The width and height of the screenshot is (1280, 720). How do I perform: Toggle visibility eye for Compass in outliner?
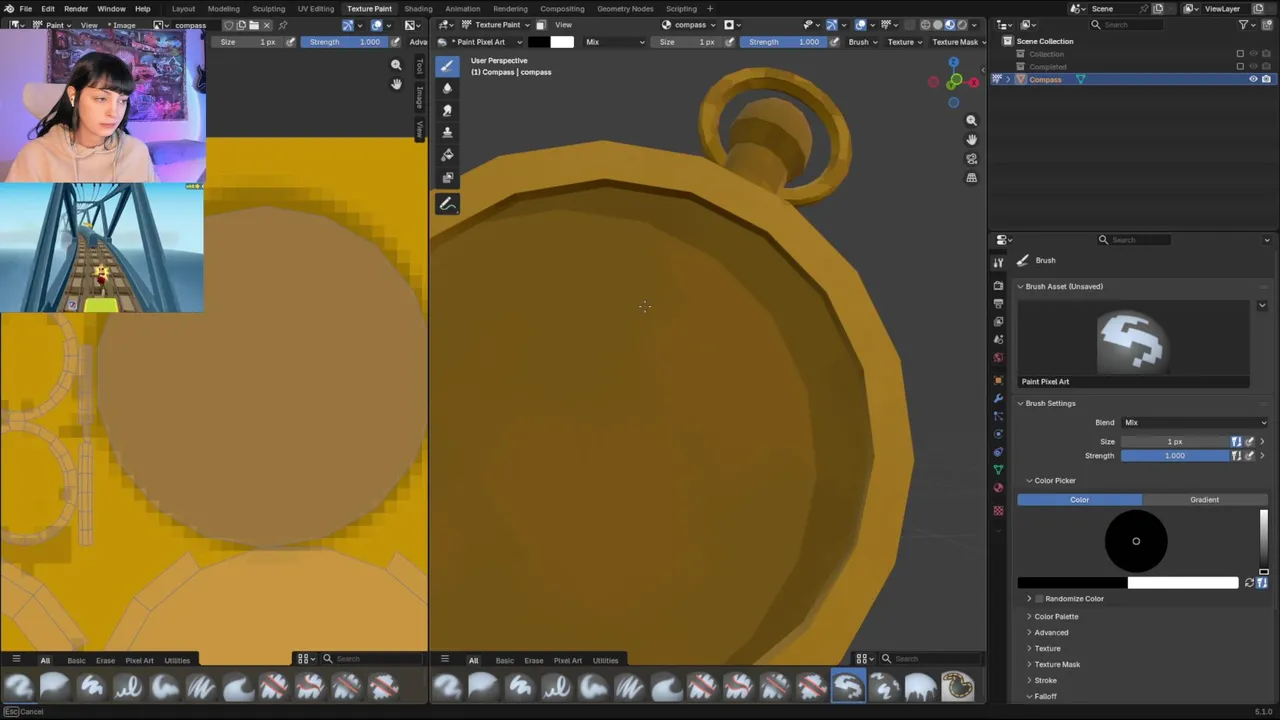[x=1253, y=79]
